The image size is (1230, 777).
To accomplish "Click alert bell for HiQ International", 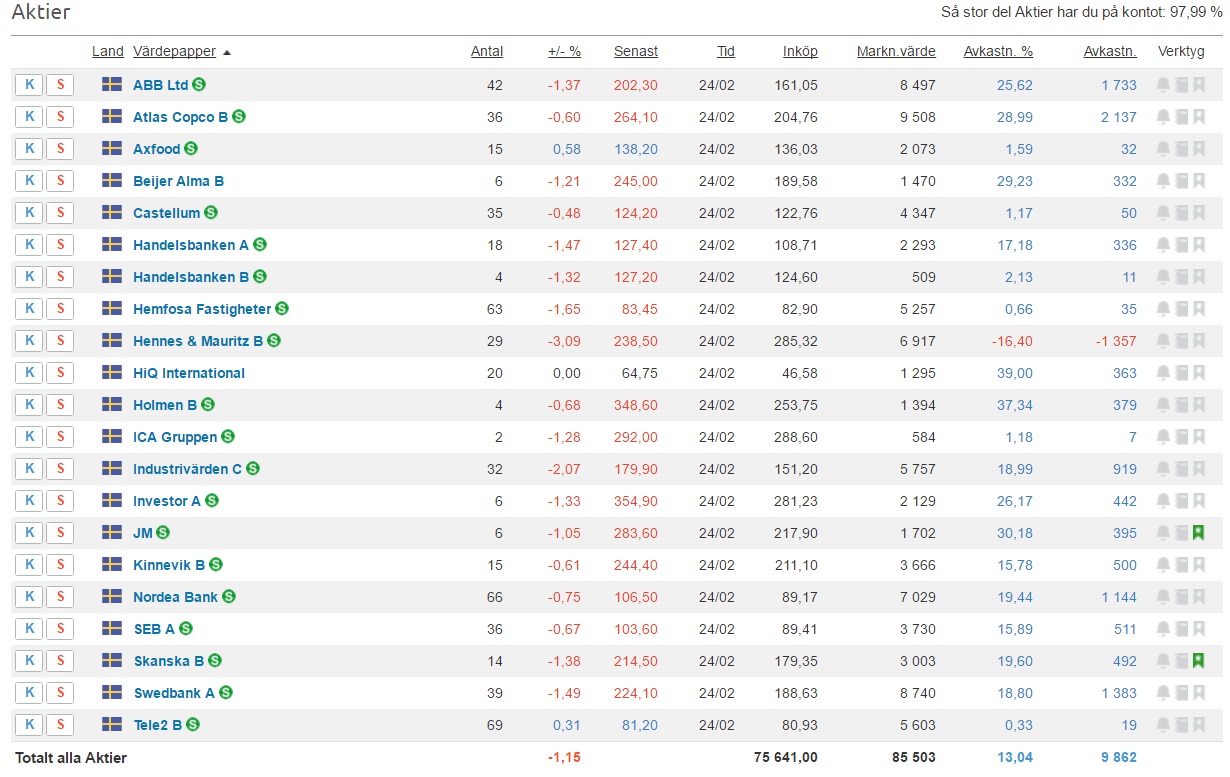I will click(x=1163, y=373).
